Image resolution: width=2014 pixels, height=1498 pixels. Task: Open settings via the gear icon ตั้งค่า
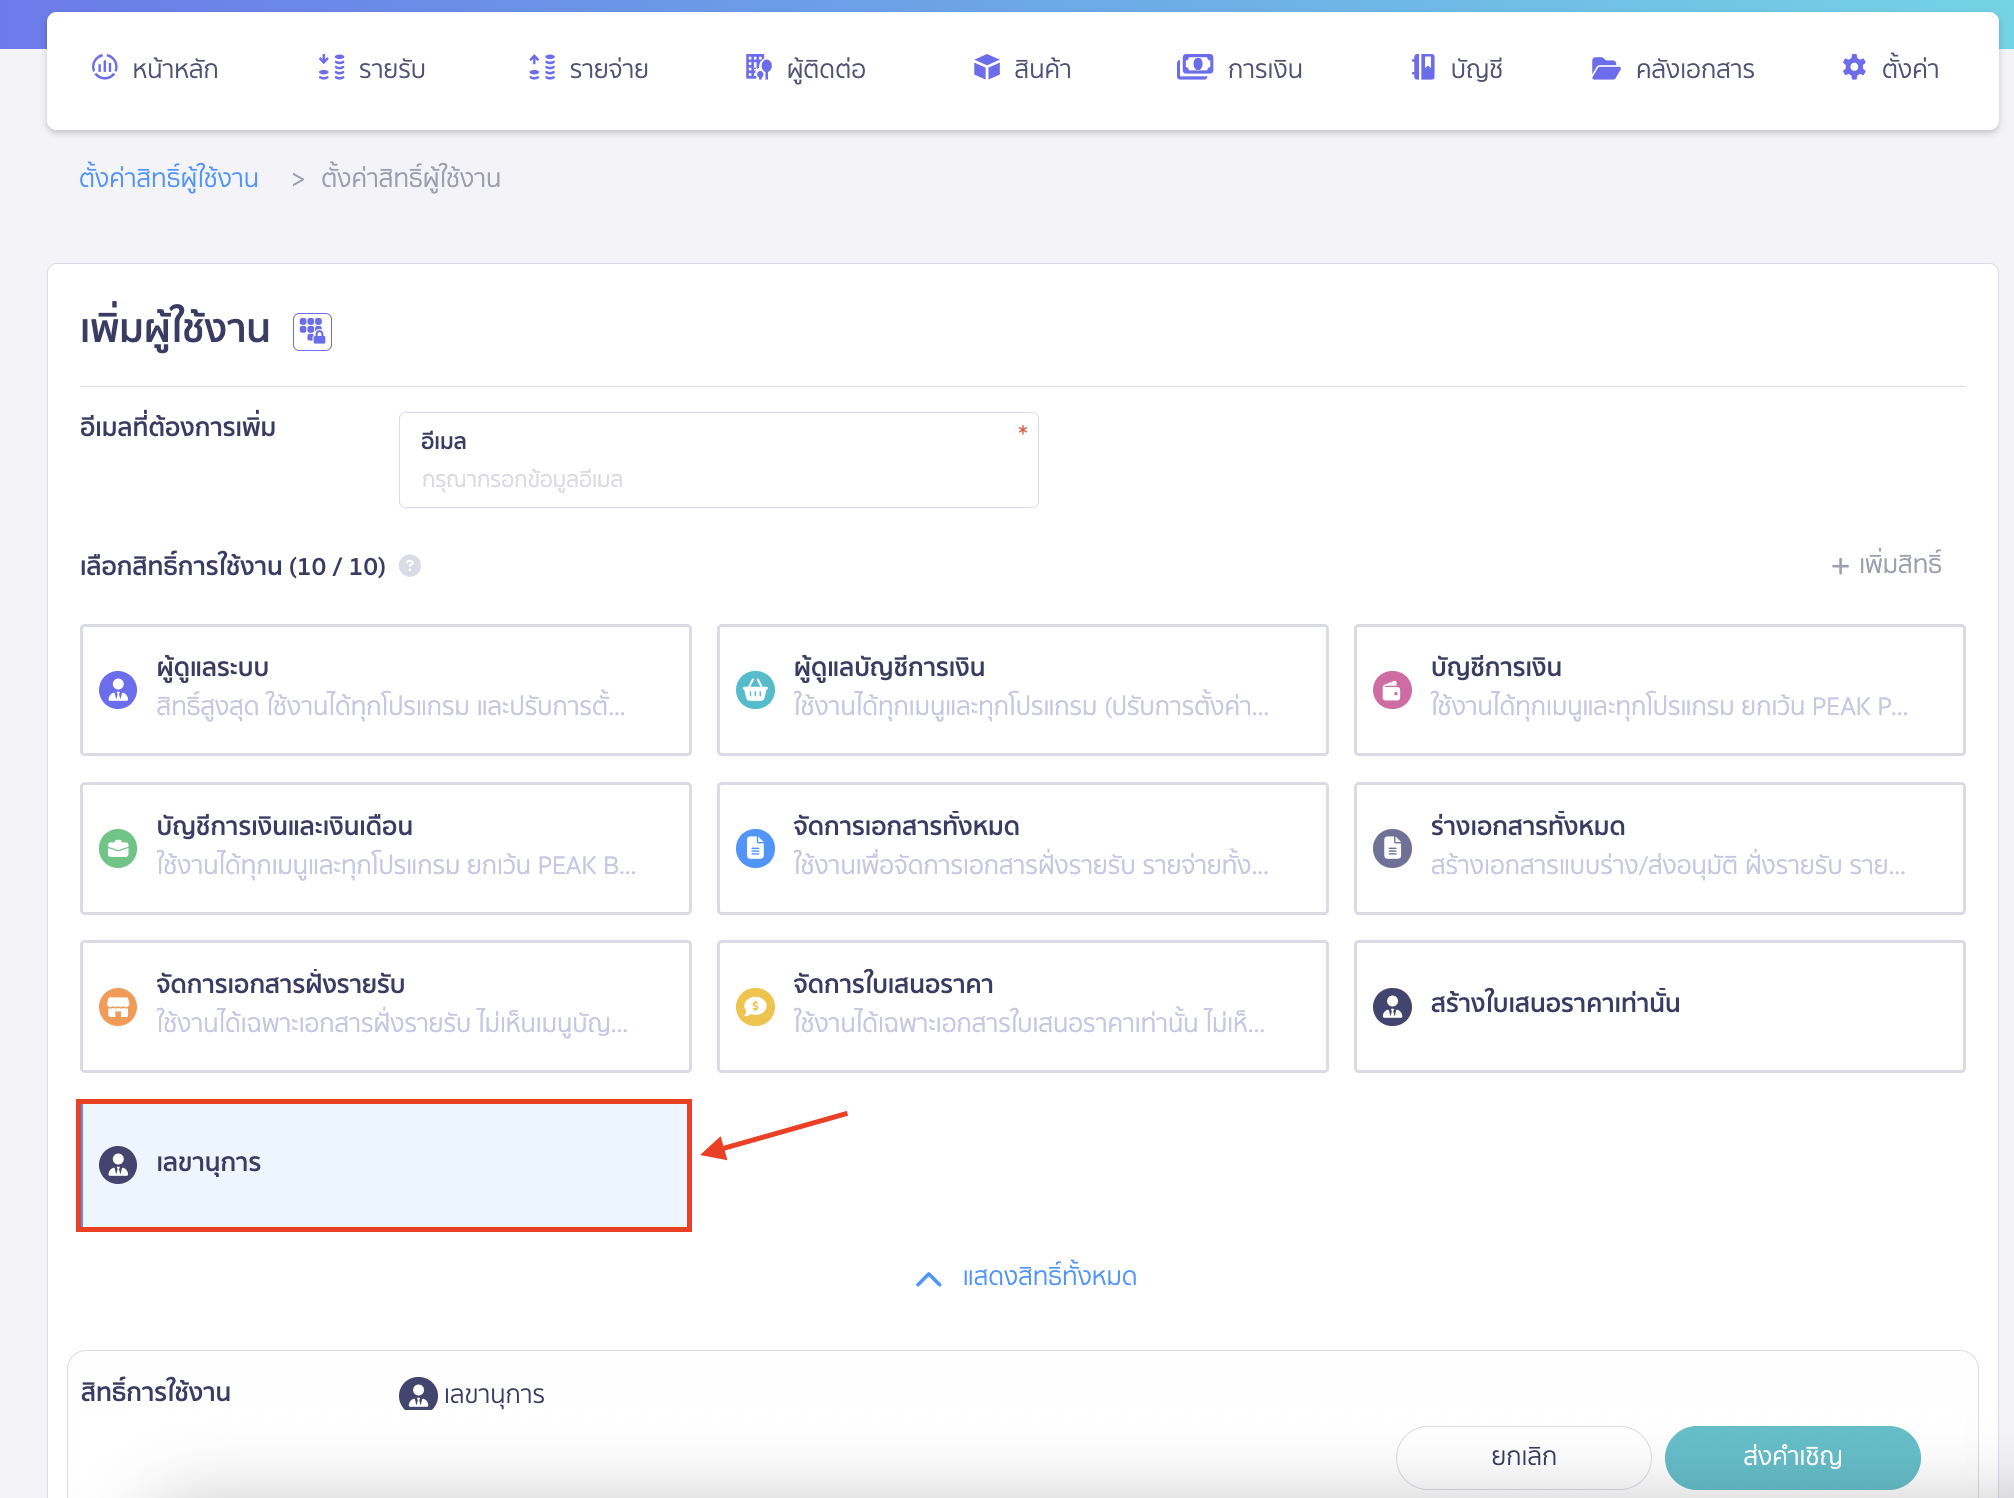[x=1854, y=68]
